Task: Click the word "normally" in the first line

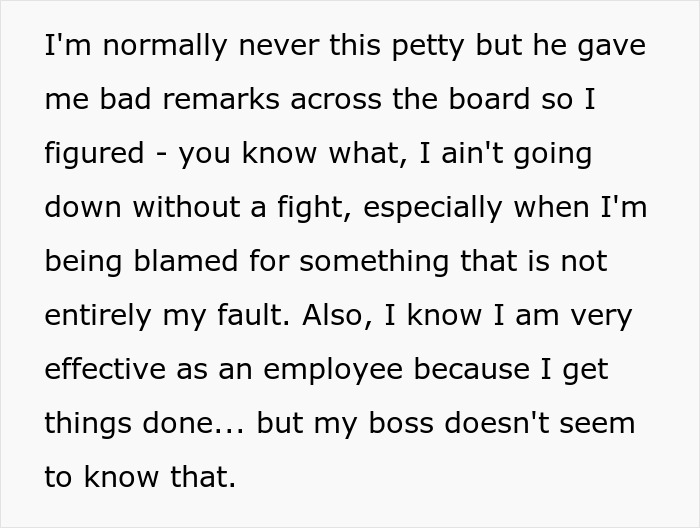Action: point(165,47)
